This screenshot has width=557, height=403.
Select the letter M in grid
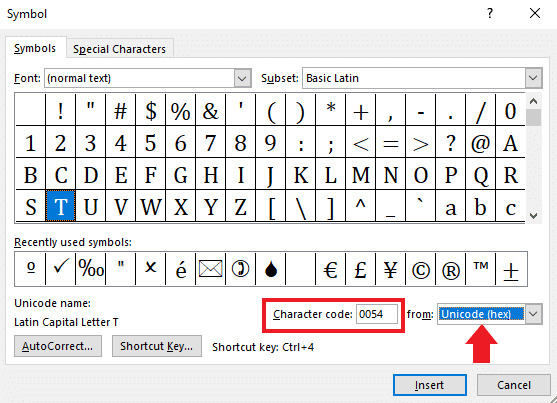(361, 173)
